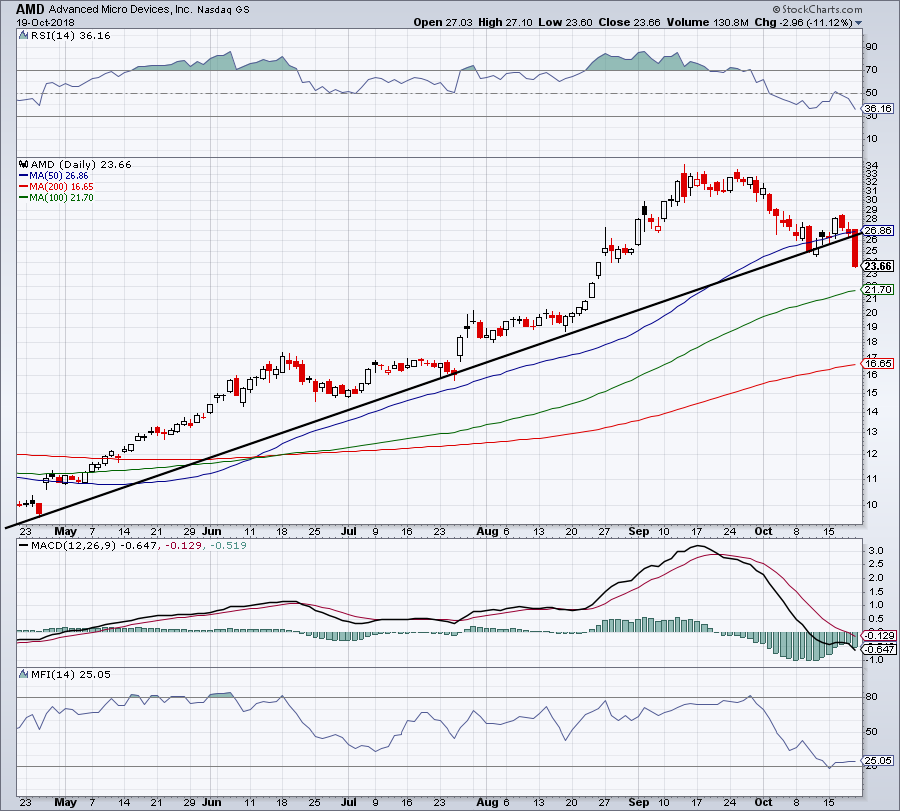
Task: Click the boxed 36.16 RSI value on right axis
Action: [878, 108]
